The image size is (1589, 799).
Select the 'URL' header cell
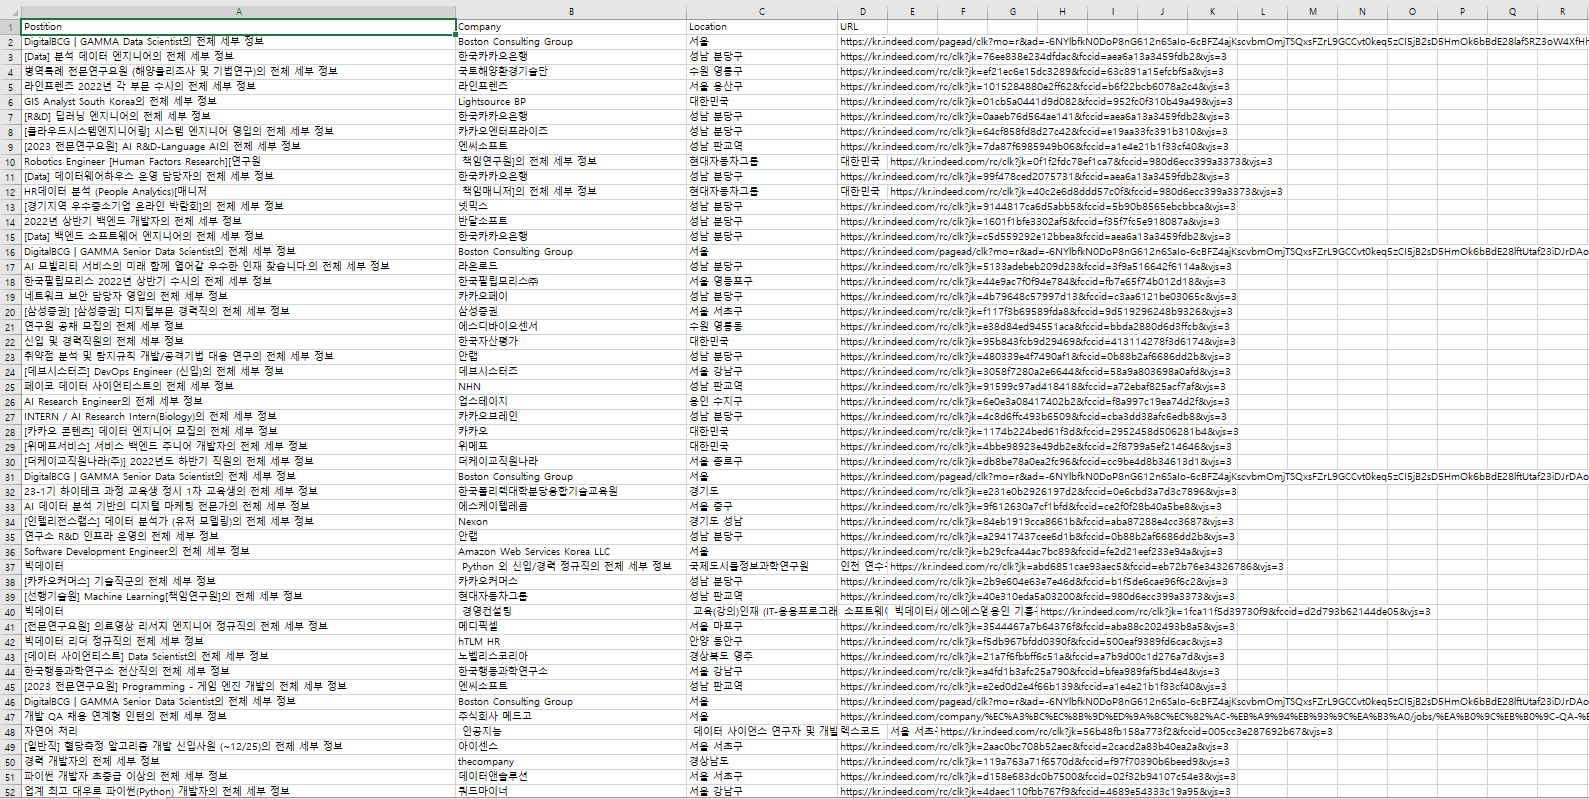pyautogui.click(x=863, y=27)
